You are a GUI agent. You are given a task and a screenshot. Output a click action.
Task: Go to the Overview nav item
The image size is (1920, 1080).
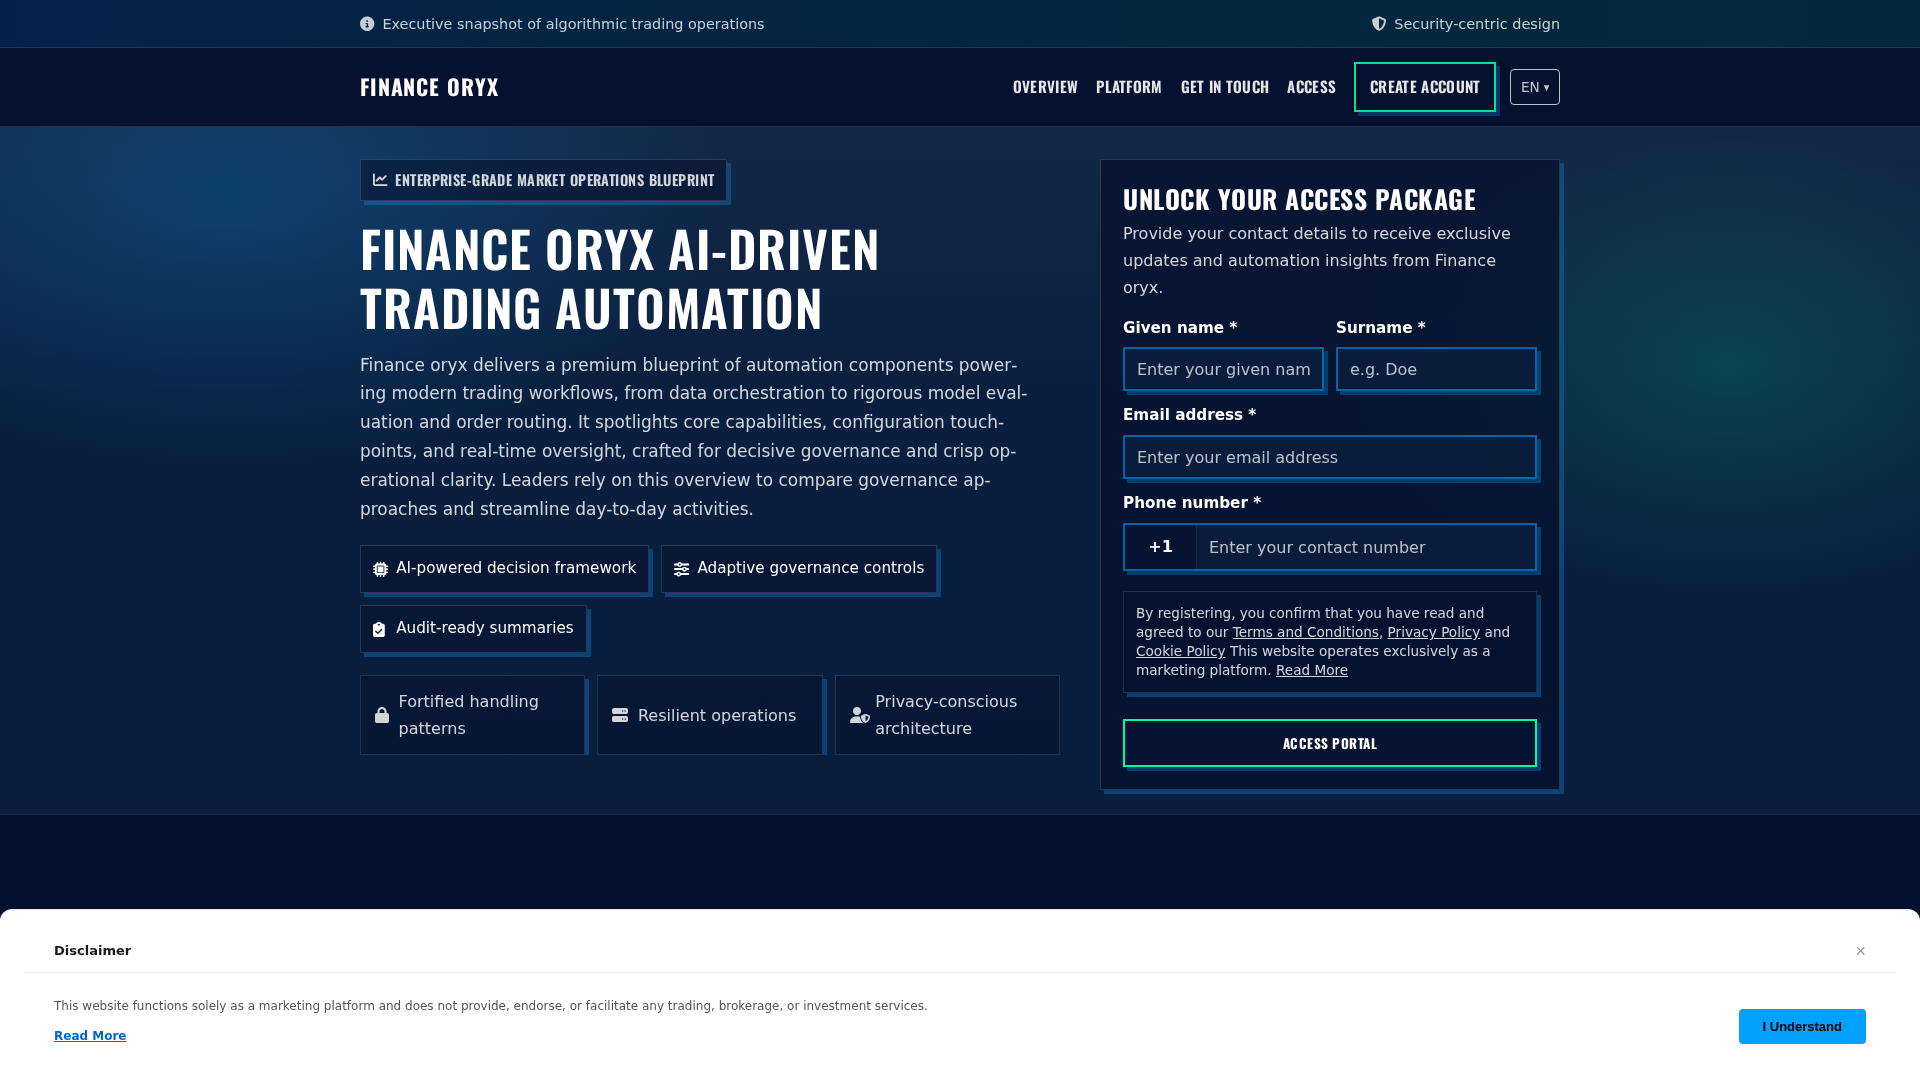[1045, 87]
